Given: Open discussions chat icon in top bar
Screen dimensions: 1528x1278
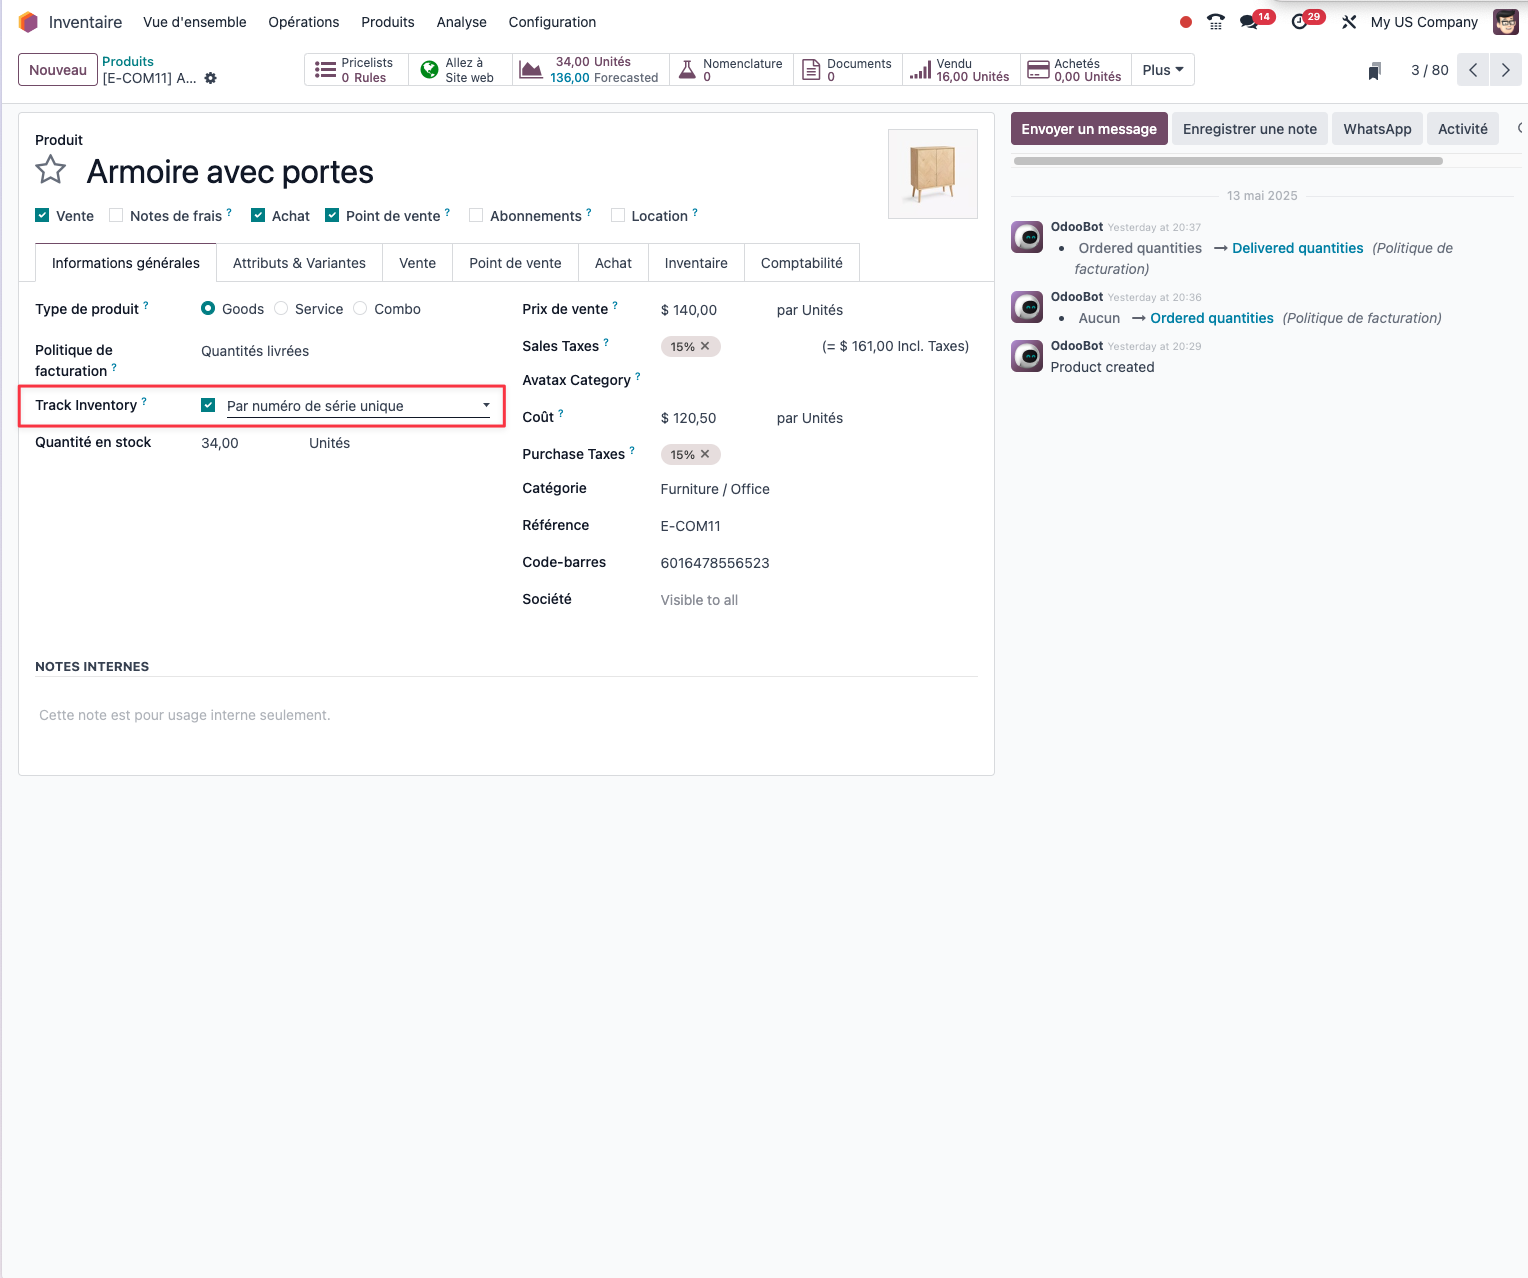Looking at the screenshot, I should (1249, 22).
